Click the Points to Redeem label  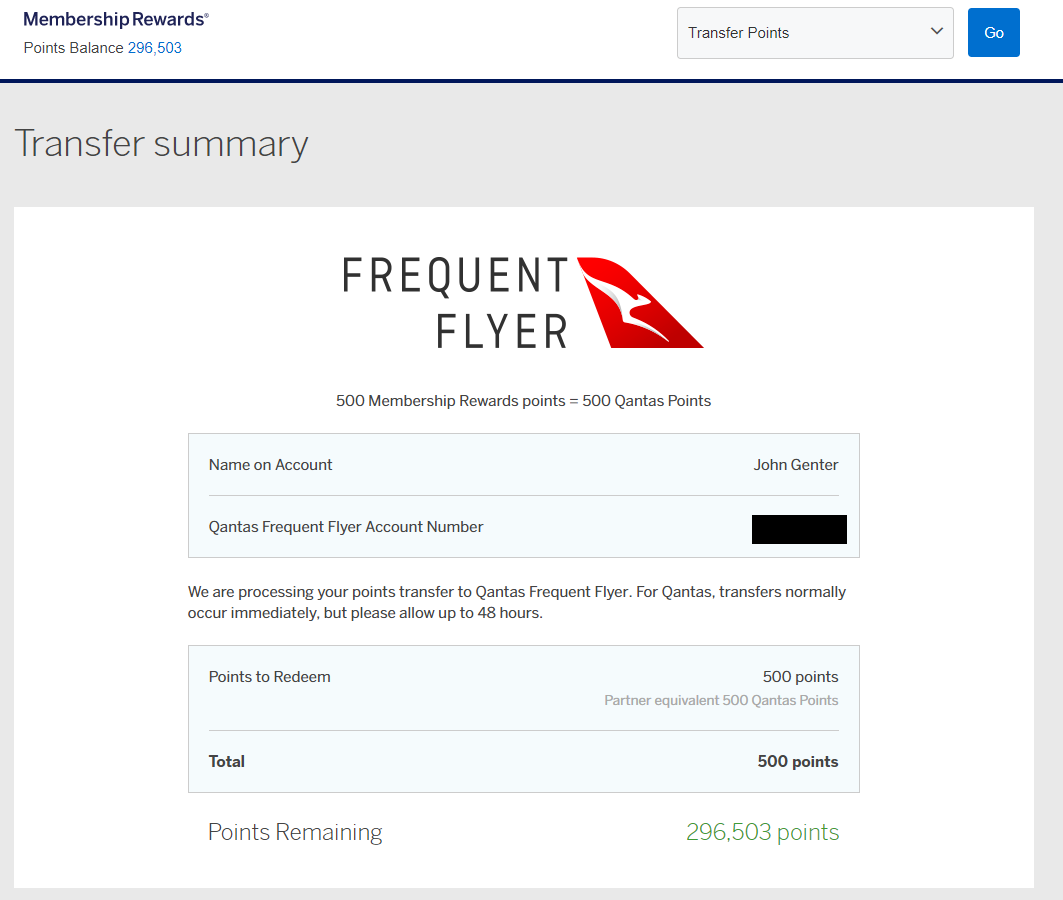tap(269, 677)
